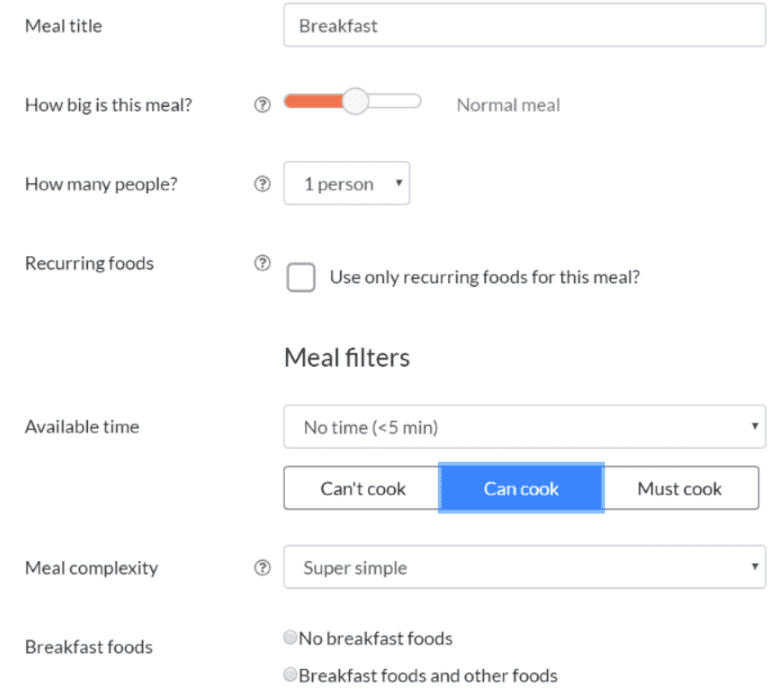Check Use only recurring foods checkbox
The image size is (780, 689).
click(301, 277)
